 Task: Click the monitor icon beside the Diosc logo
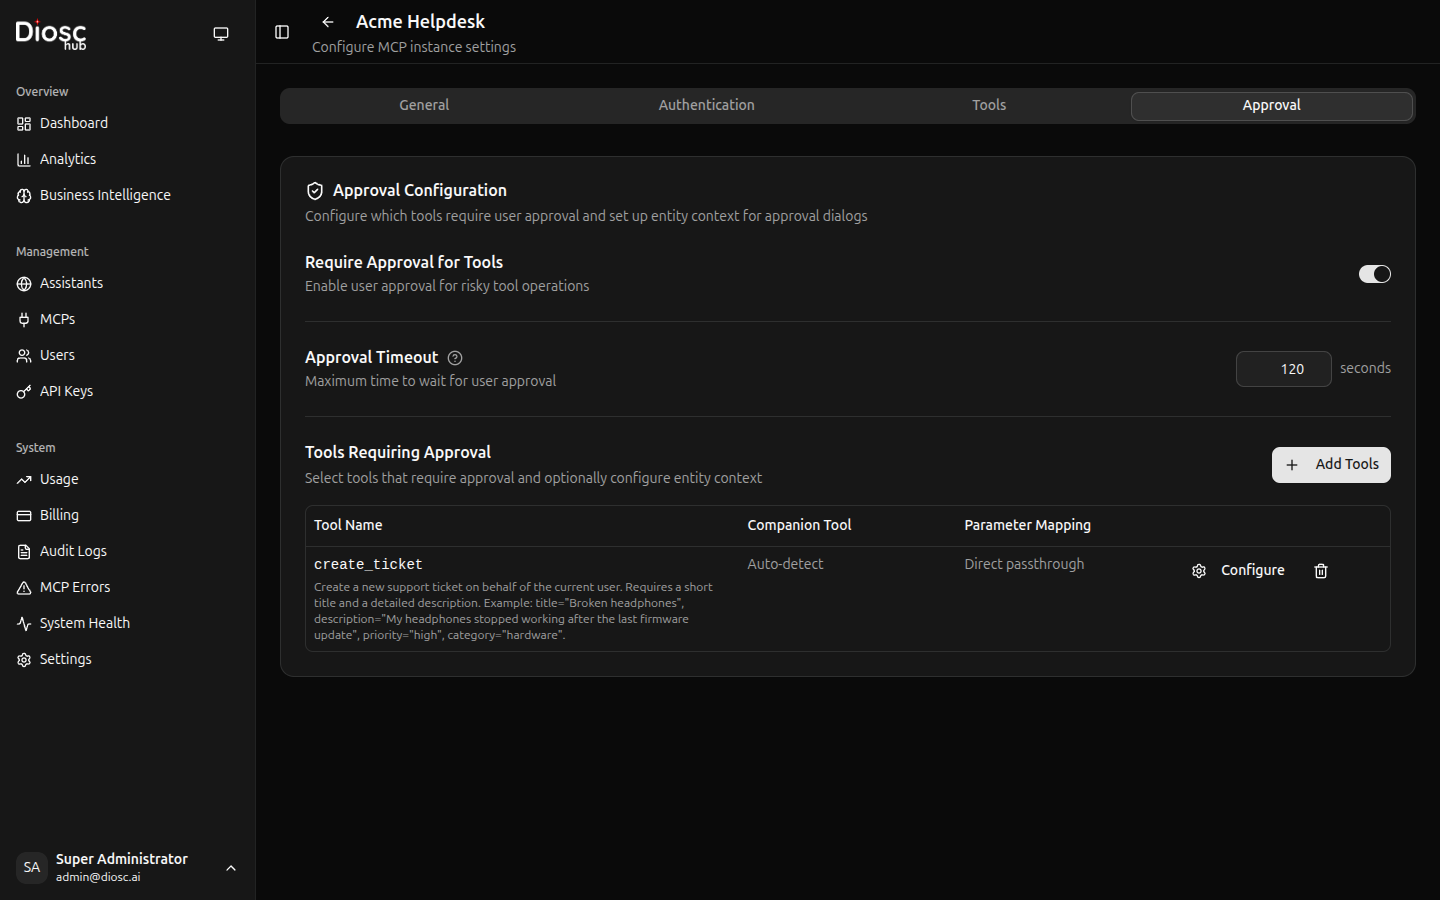tap(221, 34)
